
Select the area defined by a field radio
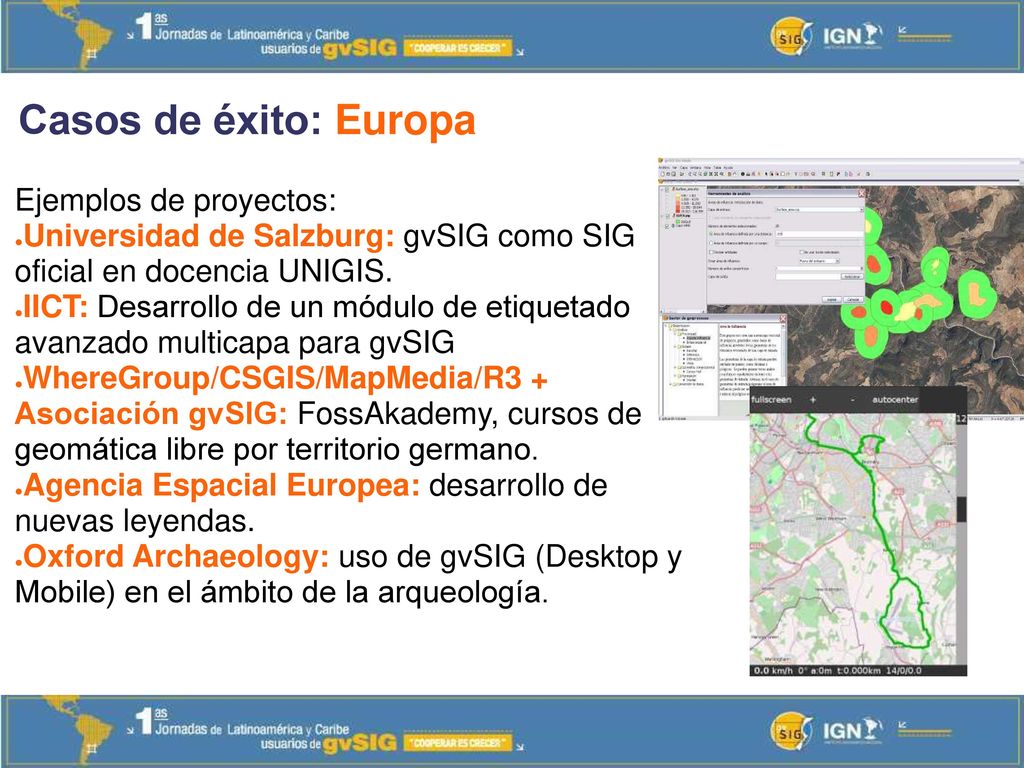coord(711,243)
